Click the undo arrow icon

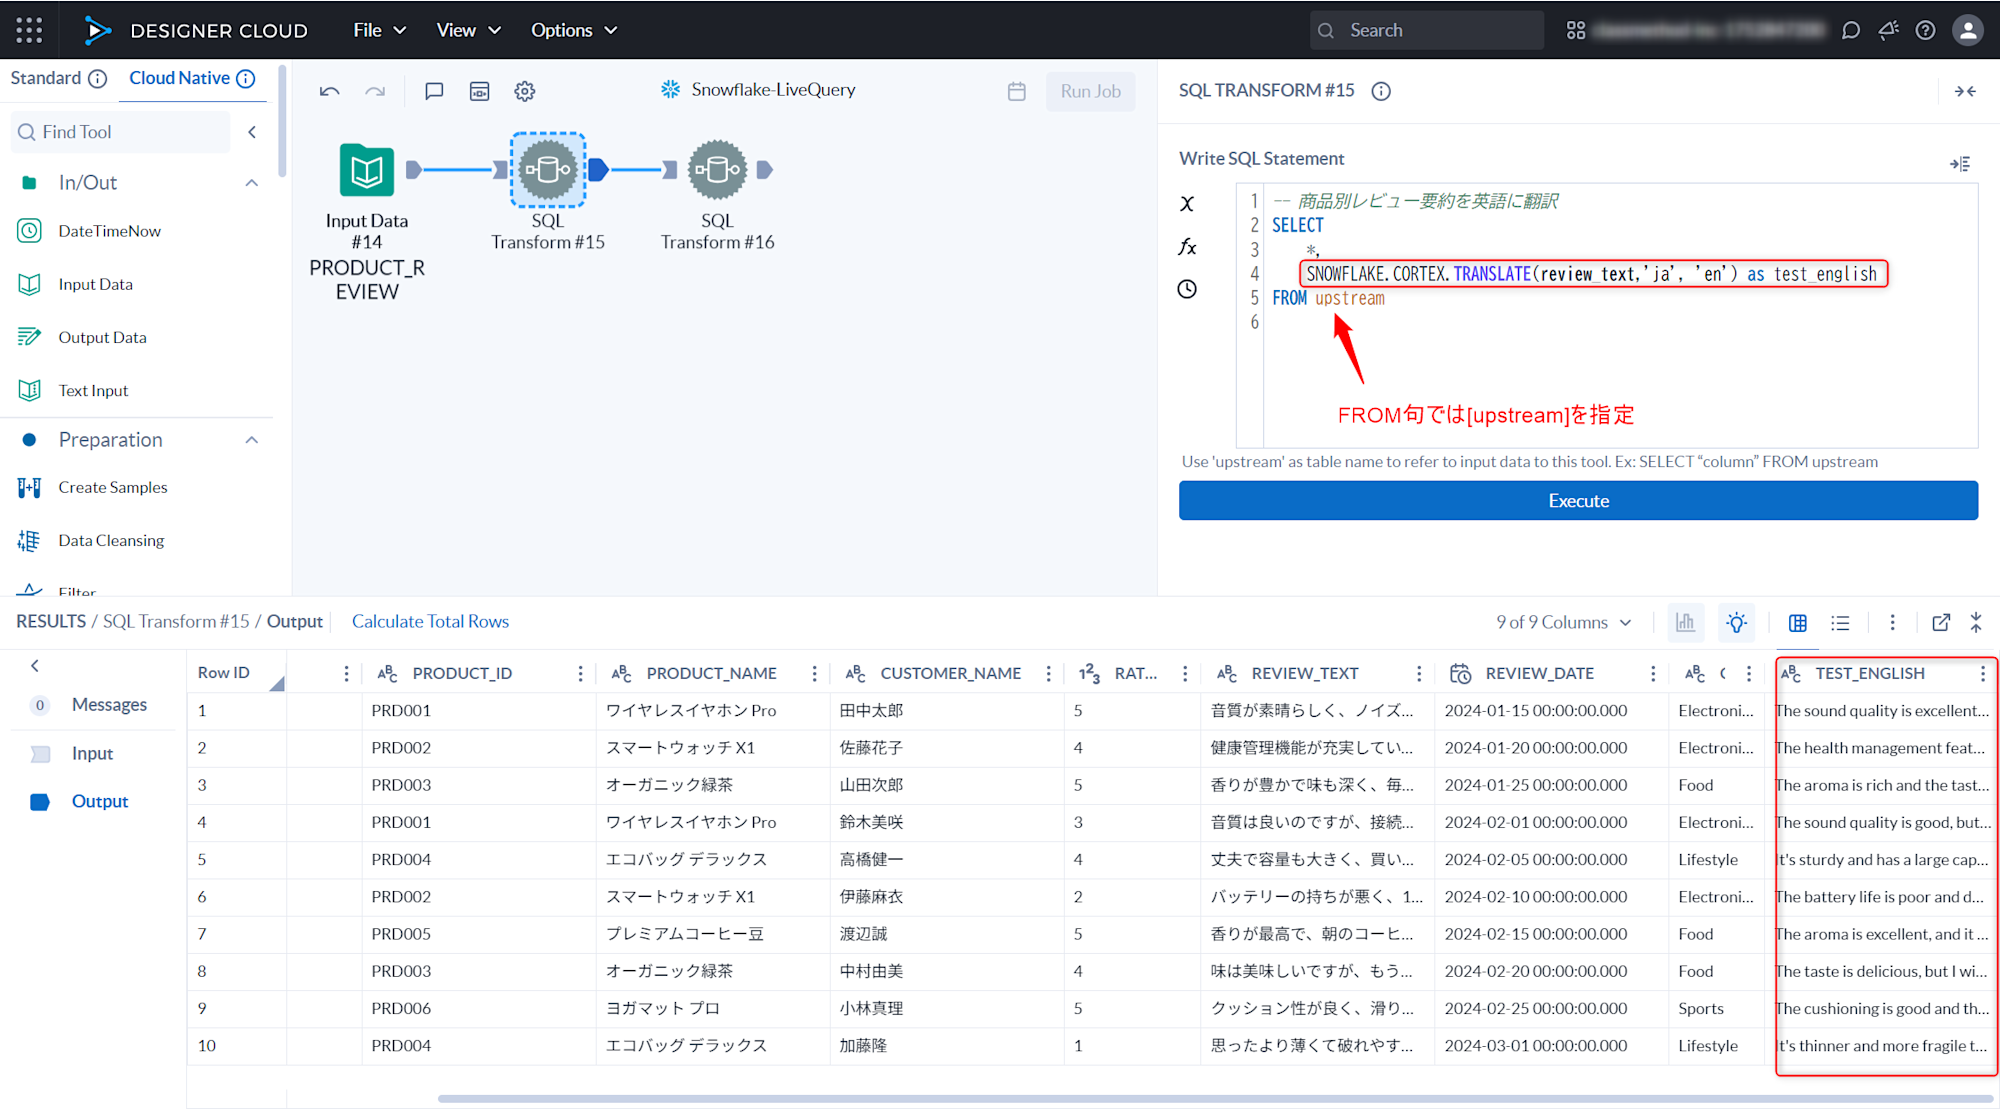330,91
